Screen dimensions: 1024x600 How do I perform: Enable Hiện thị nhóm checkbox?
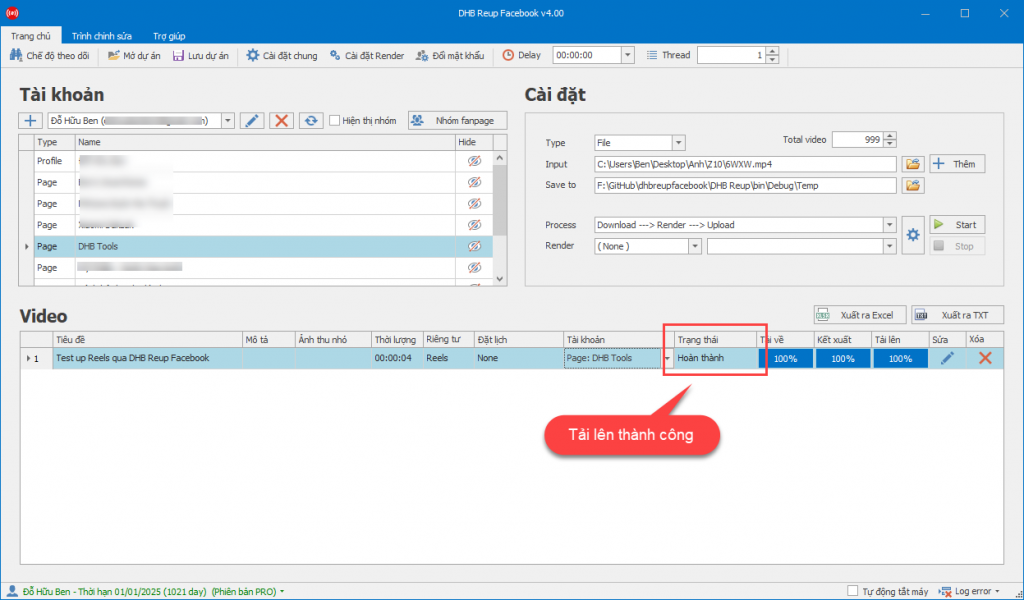(x=334, y=121)
